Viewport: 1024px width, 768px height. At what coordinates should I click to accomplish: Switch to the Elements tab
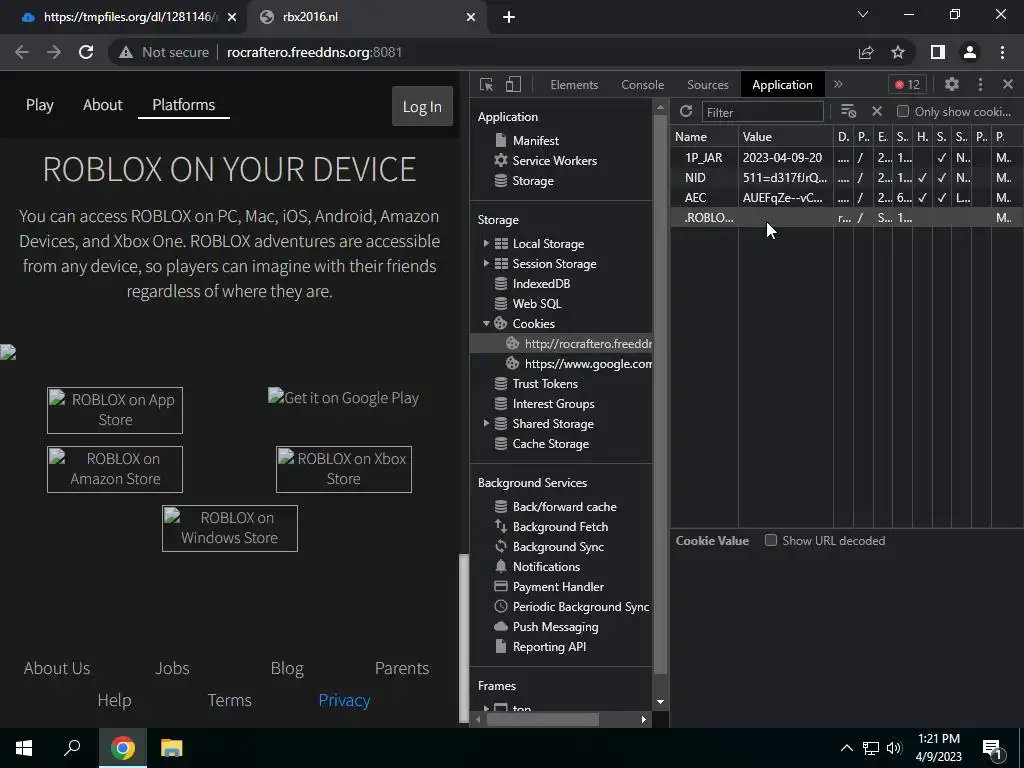[574, 85]
